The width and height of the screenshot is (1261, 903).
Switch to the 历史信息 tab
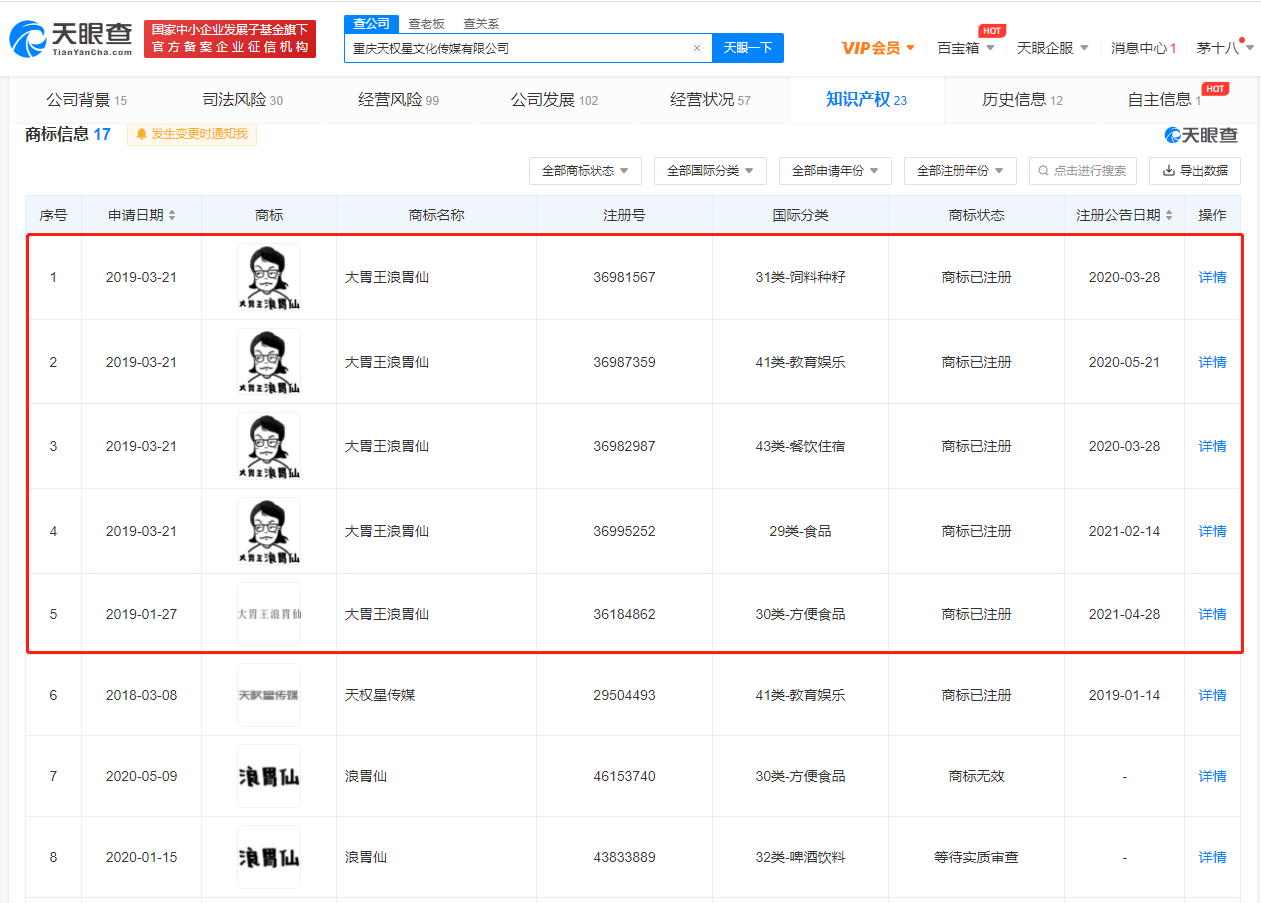coord(1022,100)
